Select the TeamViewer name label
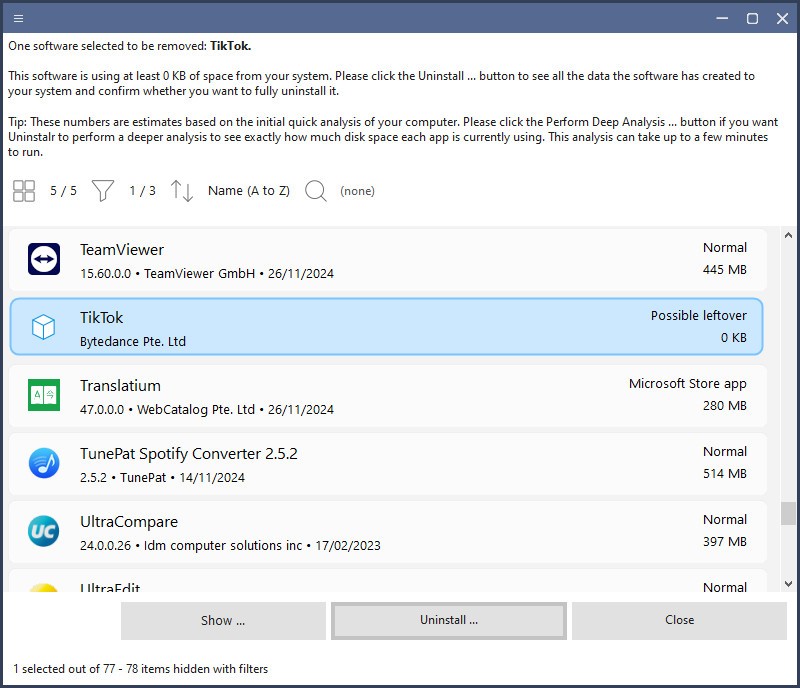Viewport: 800px width, 688px height. (x=122, y=250)
